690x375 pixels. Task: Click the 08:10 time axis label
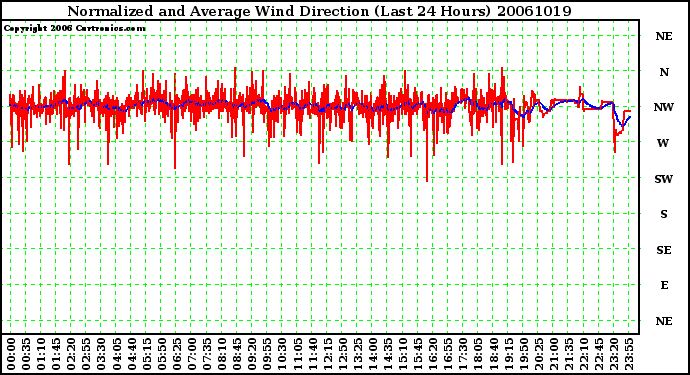(x=221, y=354)
